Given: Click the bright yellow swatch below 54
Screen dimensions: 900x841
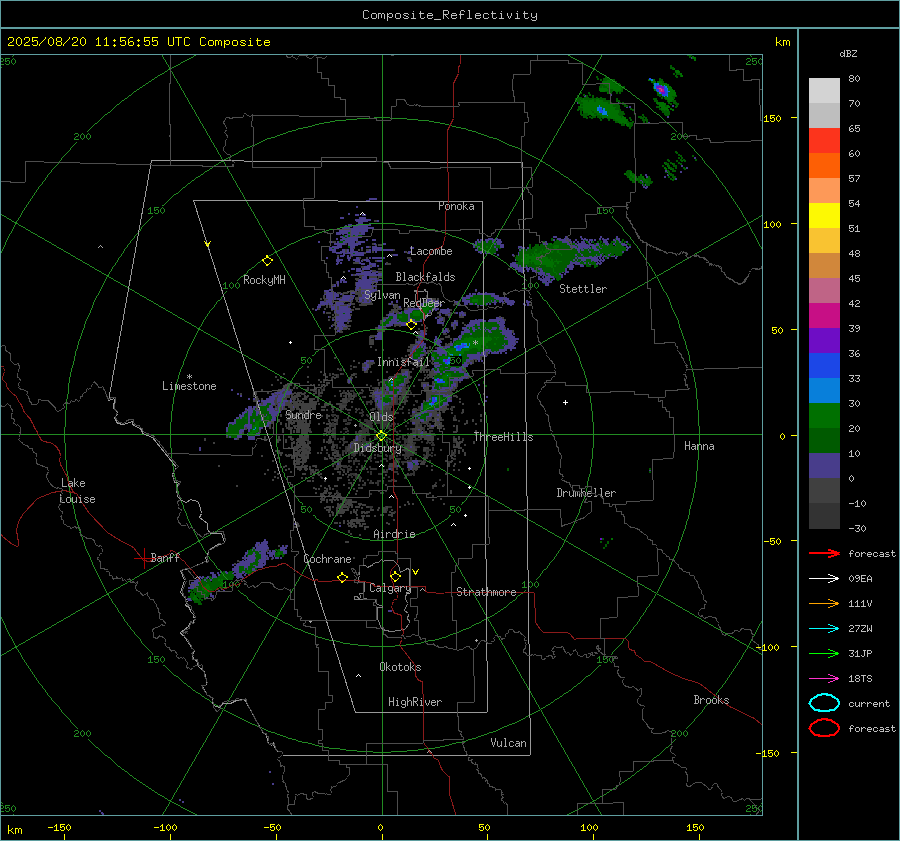Looking at the screenshot, I should point(824,215).
